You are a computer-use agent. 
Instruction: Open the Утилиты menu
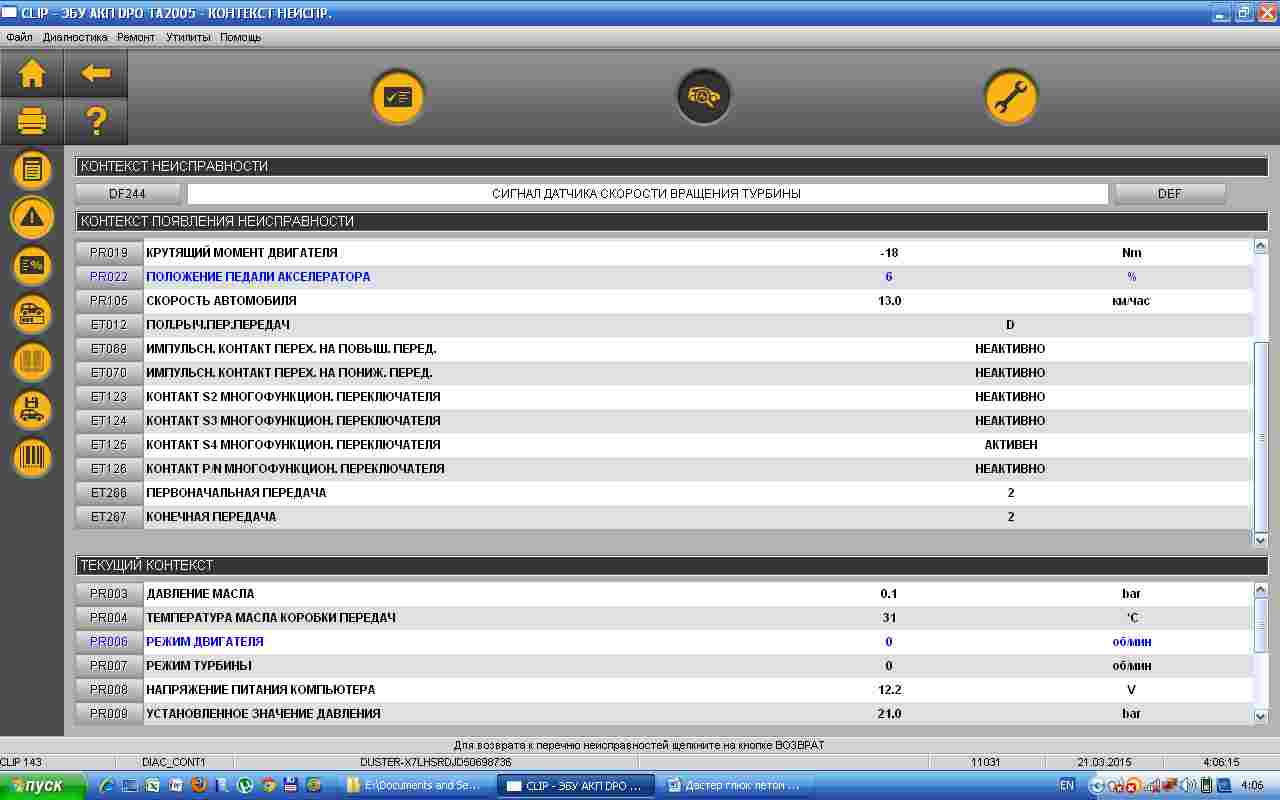[x=188, y=37]
